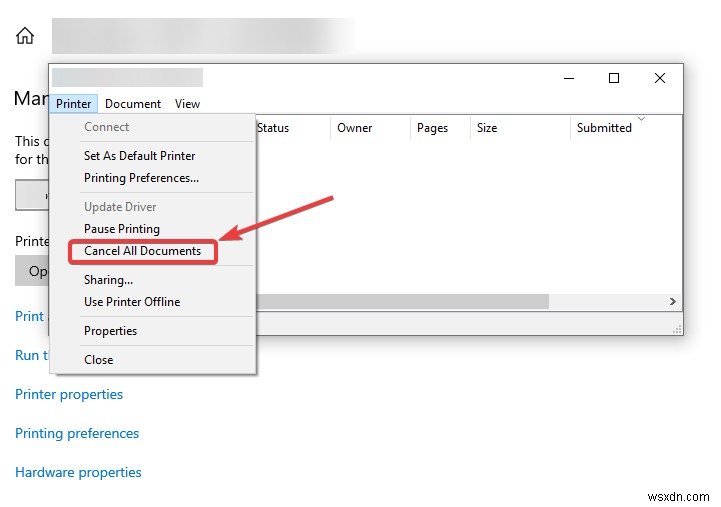Maximize the print queue window
This screenshot has height=507, width=721.
614,78
